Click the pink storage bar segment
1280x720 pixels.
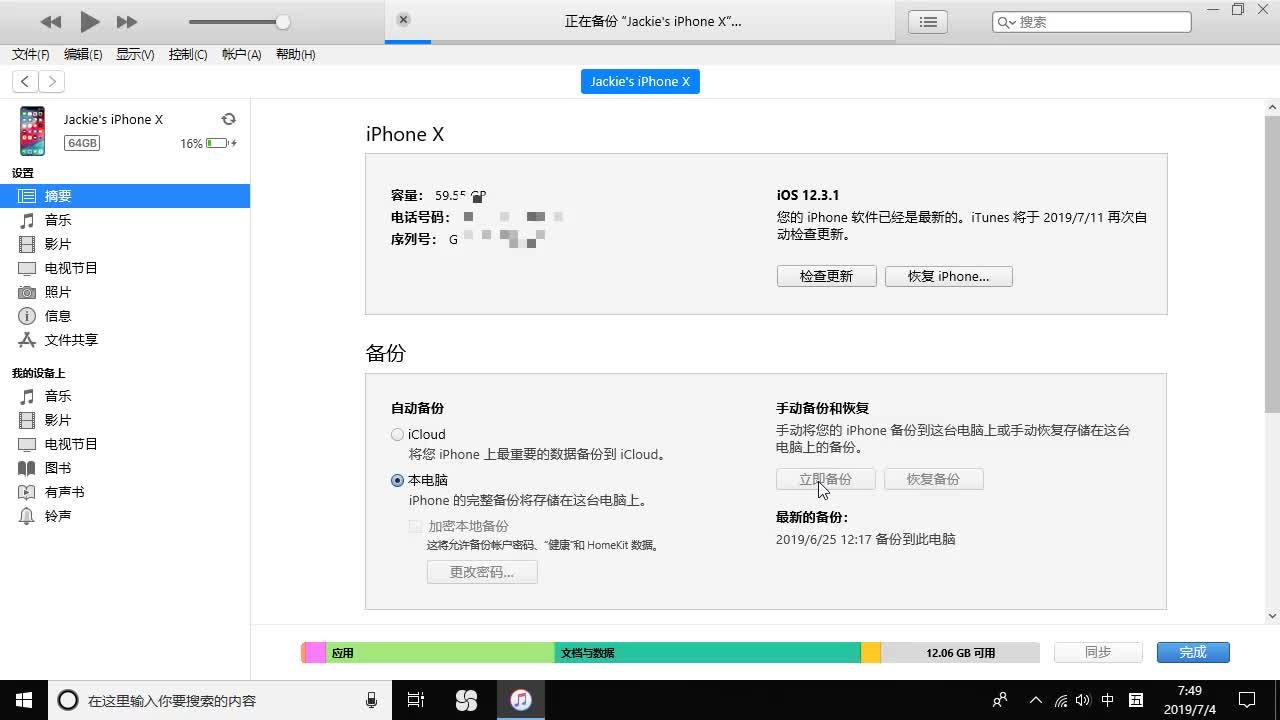[315, 652]
